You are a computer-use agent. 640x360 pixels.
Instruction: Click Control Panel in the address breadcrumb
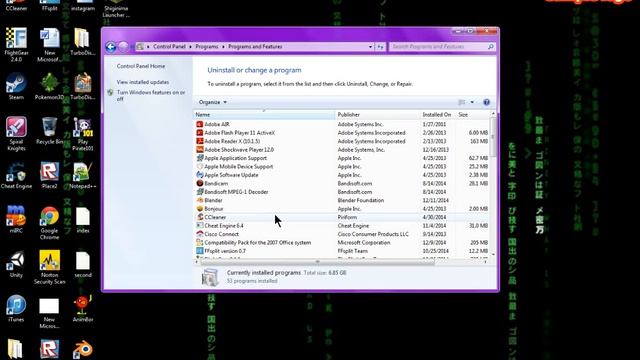pos(169,47)
